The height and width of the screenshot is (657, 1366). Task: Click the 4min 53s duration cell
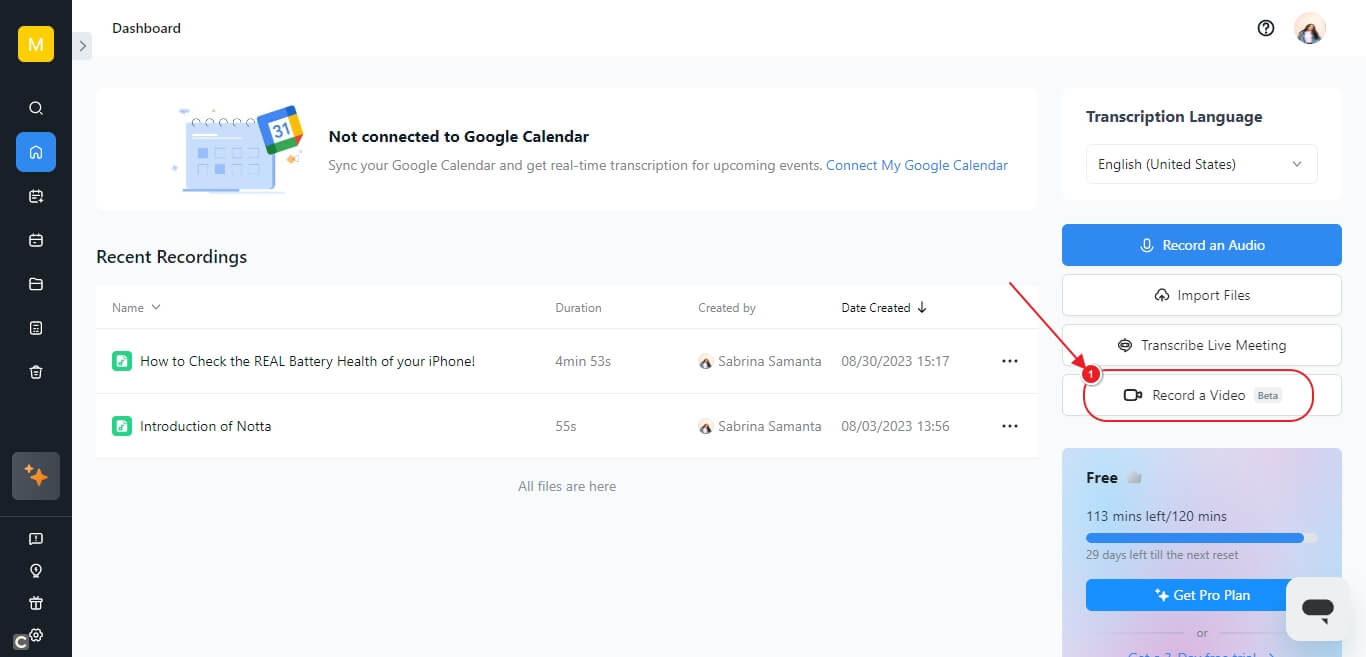point(583,361)
